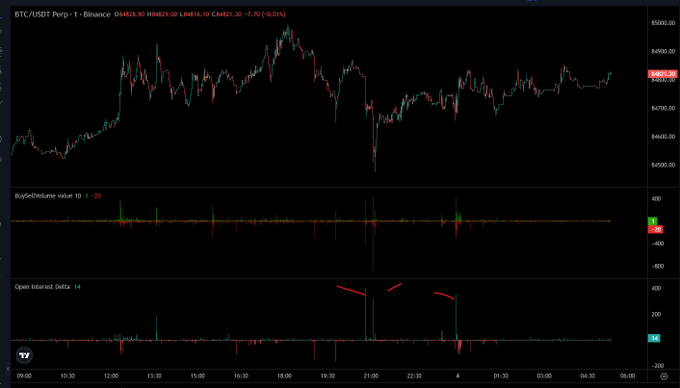Screen dimensions: 680x388
Task: Click the 09:00 time axis label
Action: click(24, 376)
